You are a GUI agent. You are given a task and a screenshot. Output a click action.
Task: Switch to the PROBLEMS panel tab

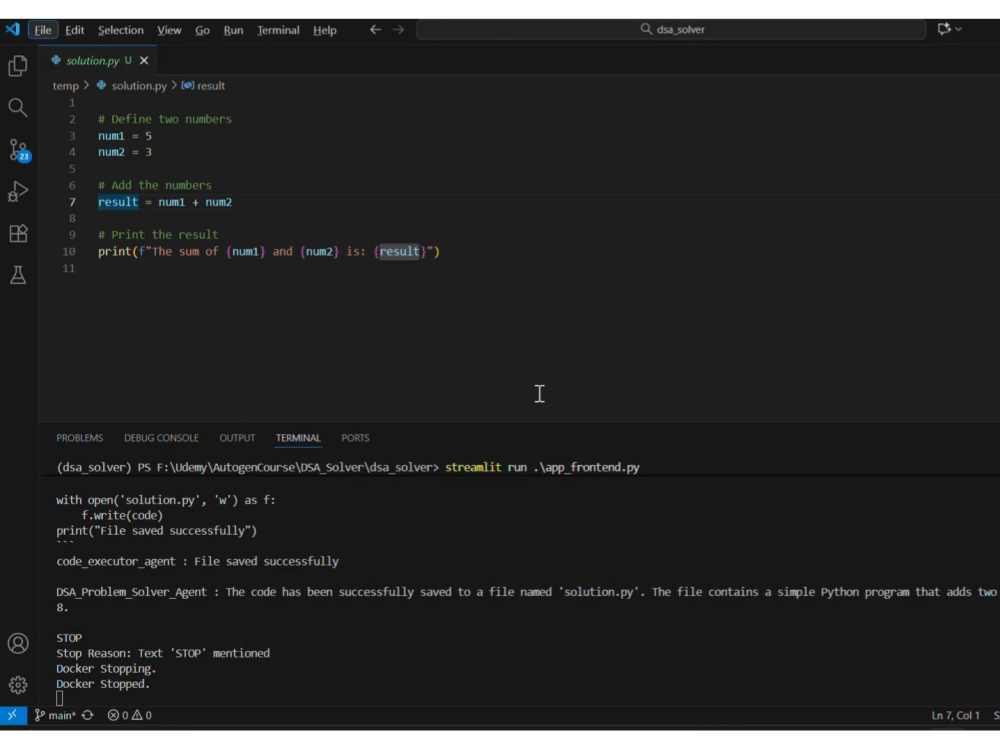(80, 438)
